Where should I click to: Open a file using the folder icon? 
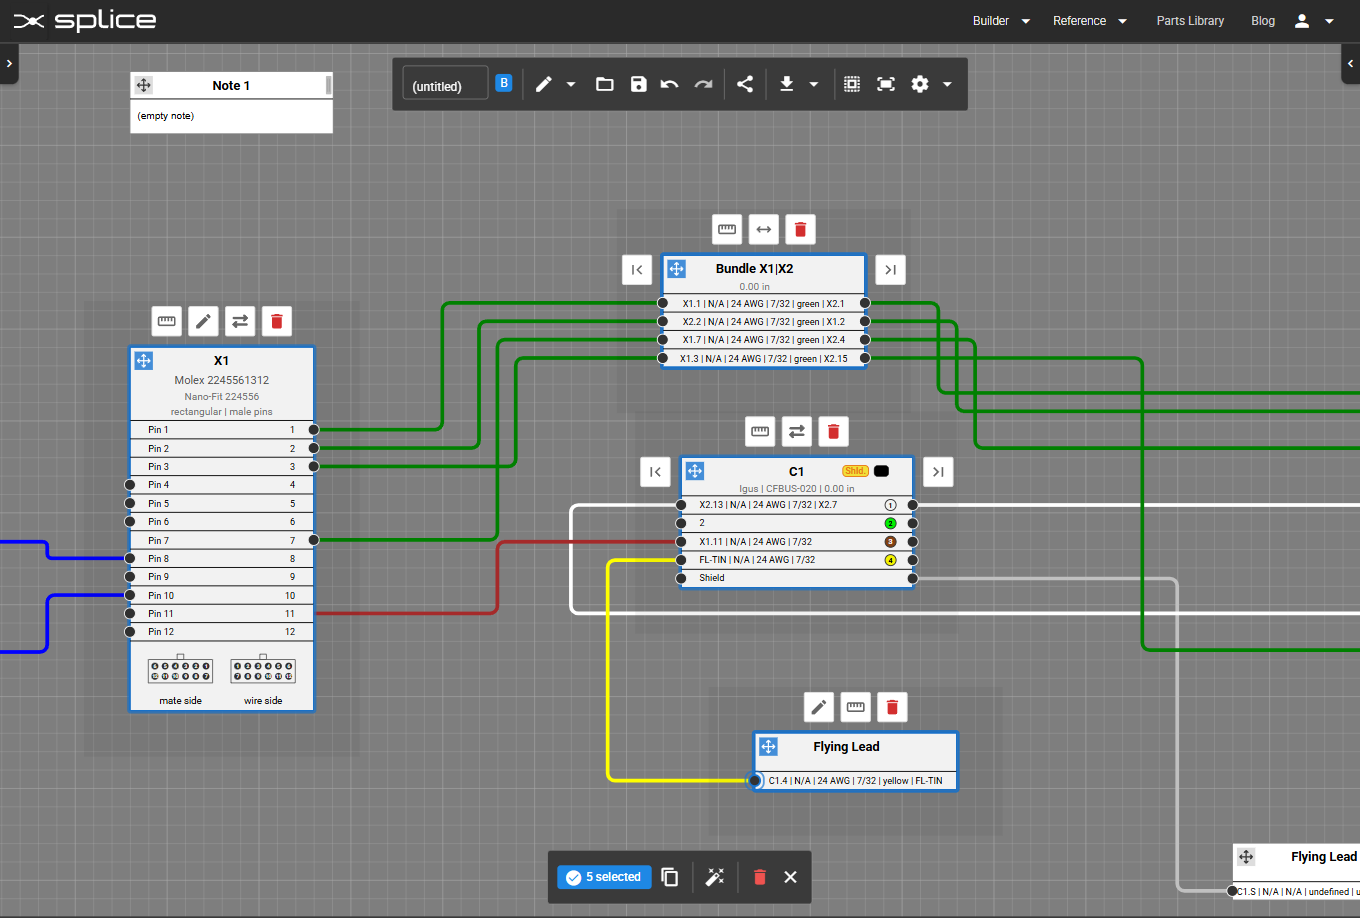click(x=604, y=84)
